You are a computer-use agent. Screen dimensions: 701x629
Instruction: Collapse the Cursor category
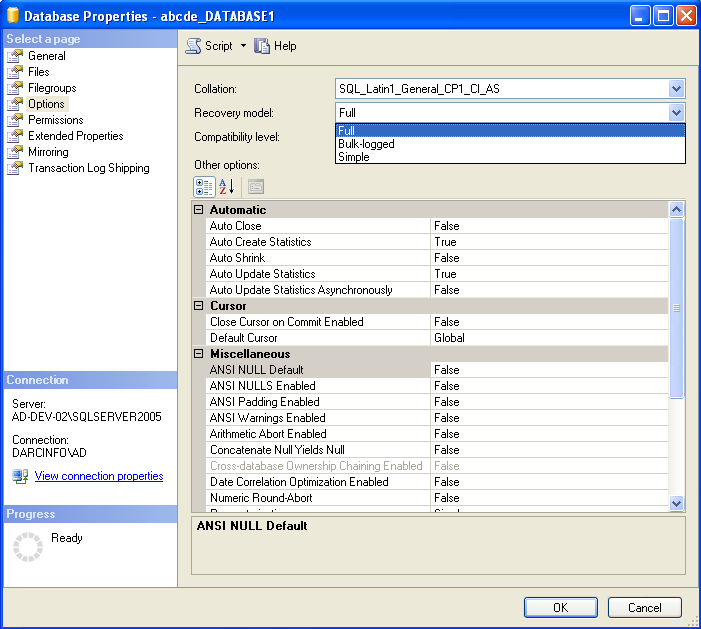(198, 306)
